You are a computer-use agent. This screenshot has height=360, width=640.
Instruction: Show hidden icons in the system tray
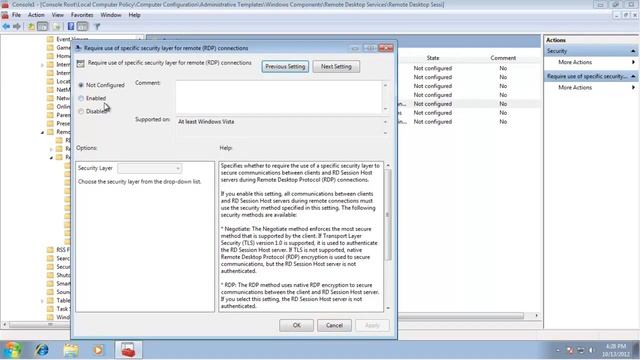click(558, 350)
